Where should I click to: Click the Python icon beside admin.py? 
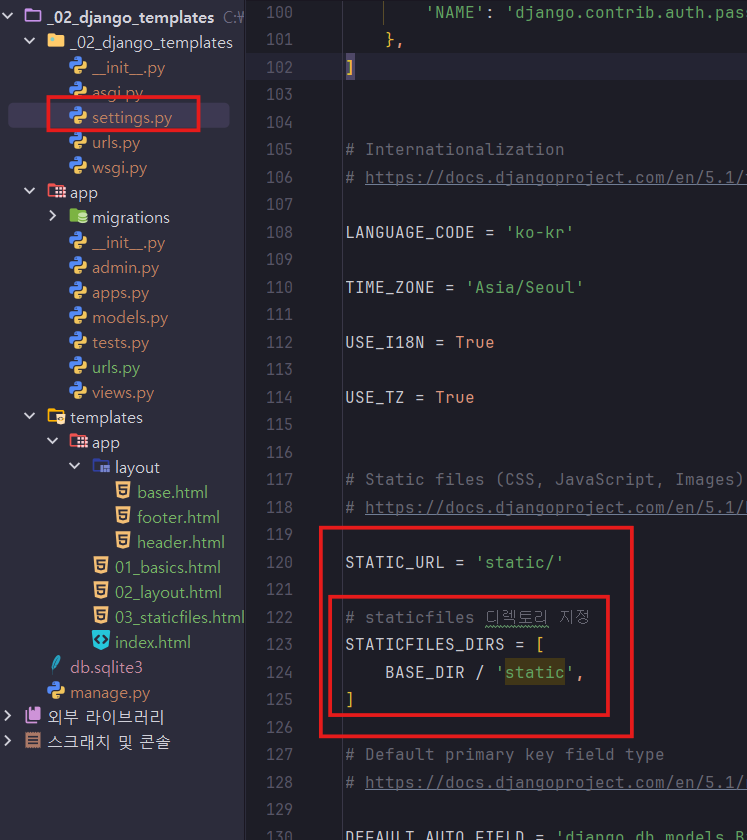tap(78, 266)
